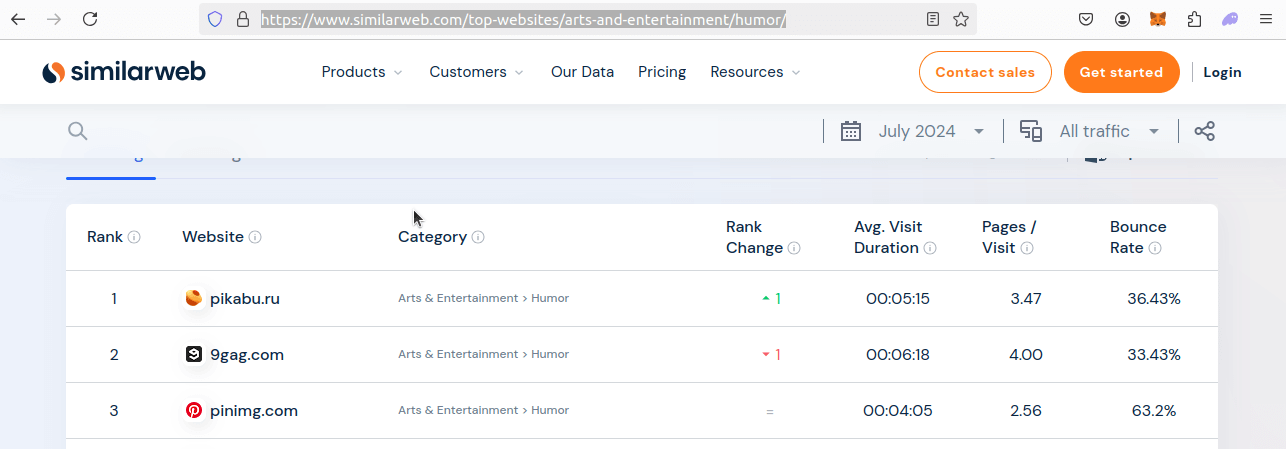Click the Get started button
The width and height of the screenshot is (1286, 449).
pyautogui.click(x=1121, y=72)
